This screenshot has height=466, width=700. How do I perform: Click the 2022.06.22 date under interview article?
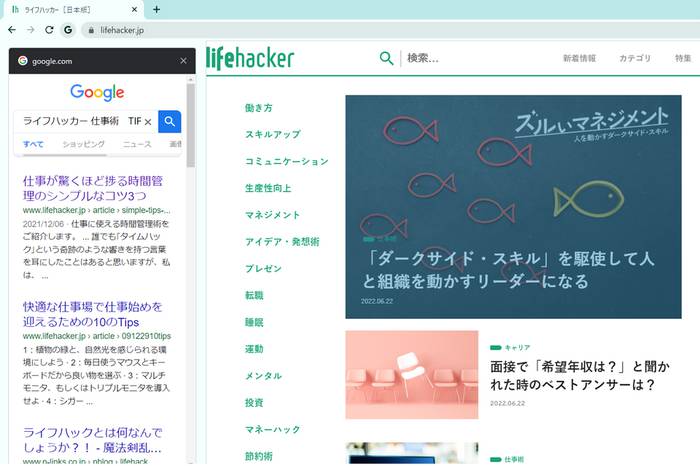(x=507, y=403)
